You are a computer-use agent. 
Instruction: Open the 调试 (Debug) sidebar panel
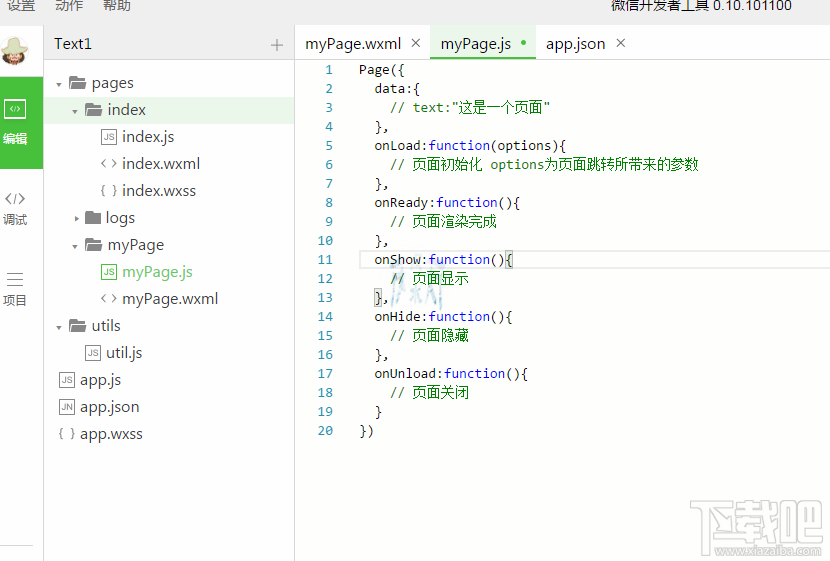click(x=15, y=208)
